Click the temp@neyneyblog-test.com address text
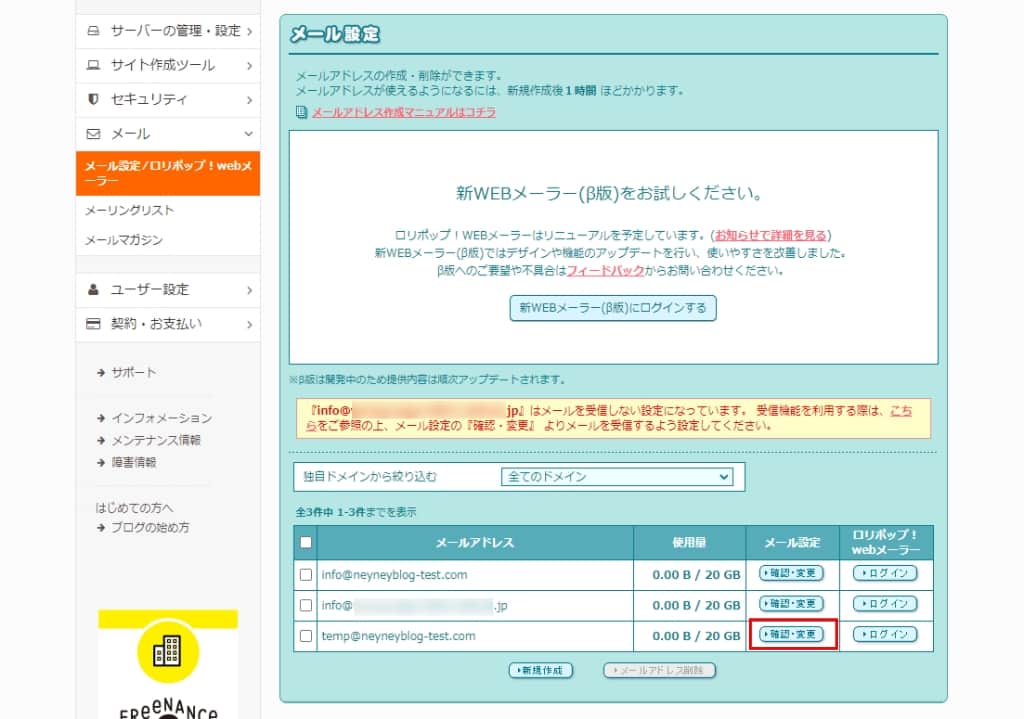Screen dimensions: 1024x719 tap(398, 636)
